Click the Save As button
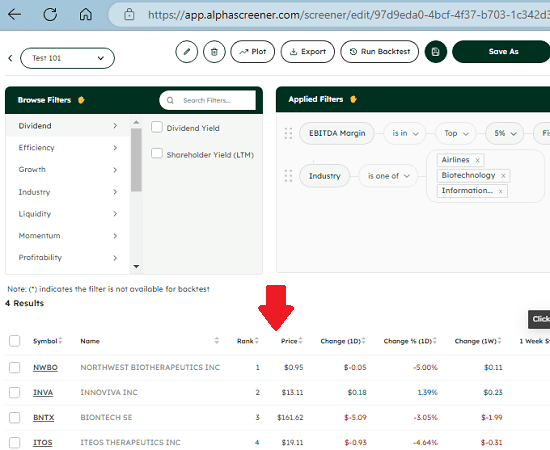 502,52
